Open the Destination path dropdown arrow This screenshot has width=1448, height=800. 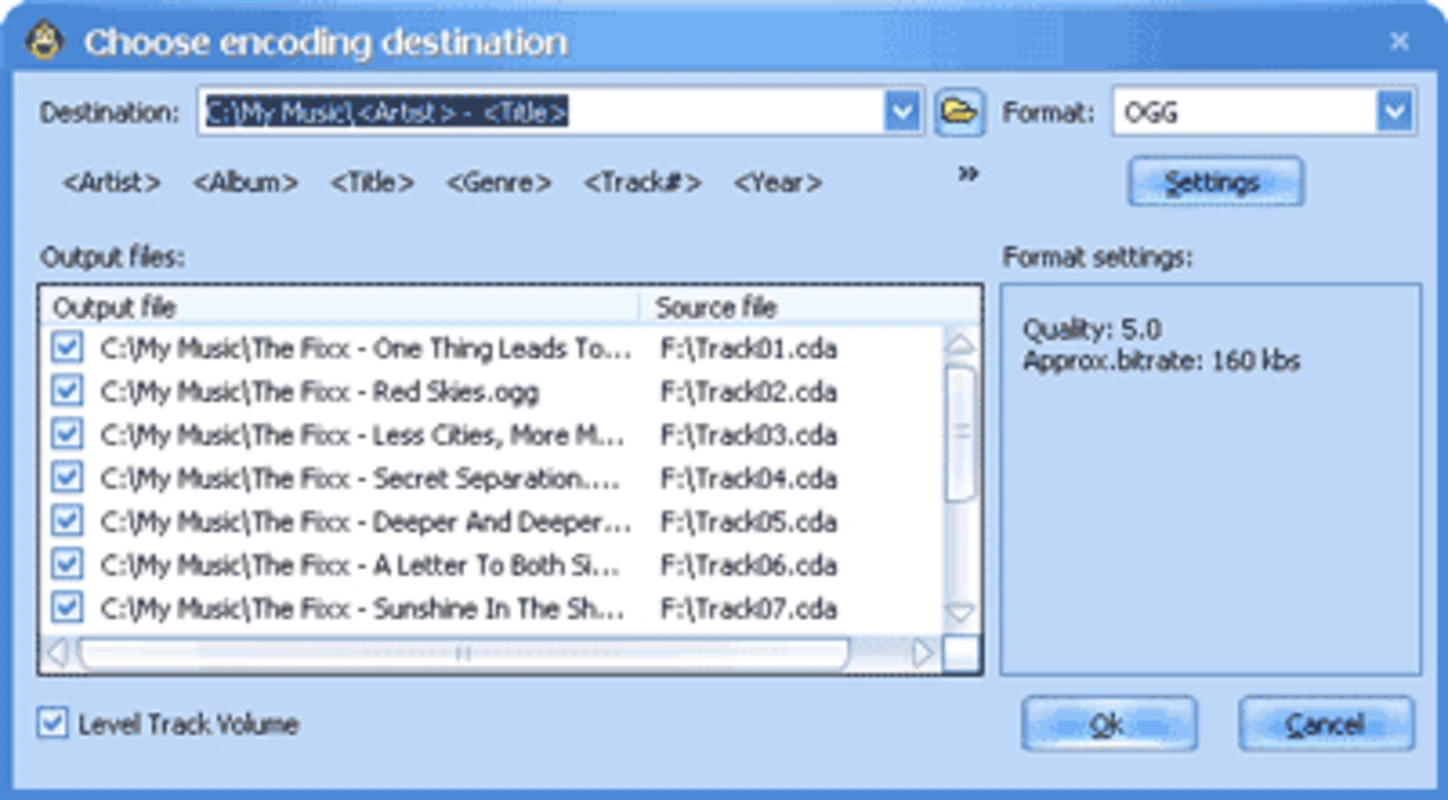902,112
